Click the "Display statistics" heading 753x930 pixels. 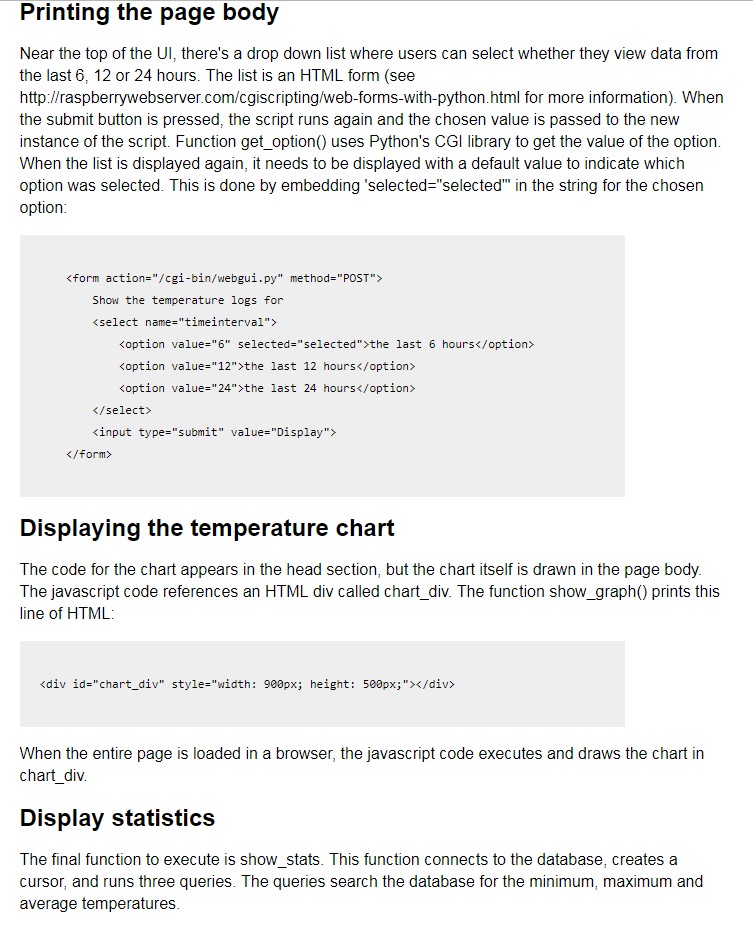(117, 818)
